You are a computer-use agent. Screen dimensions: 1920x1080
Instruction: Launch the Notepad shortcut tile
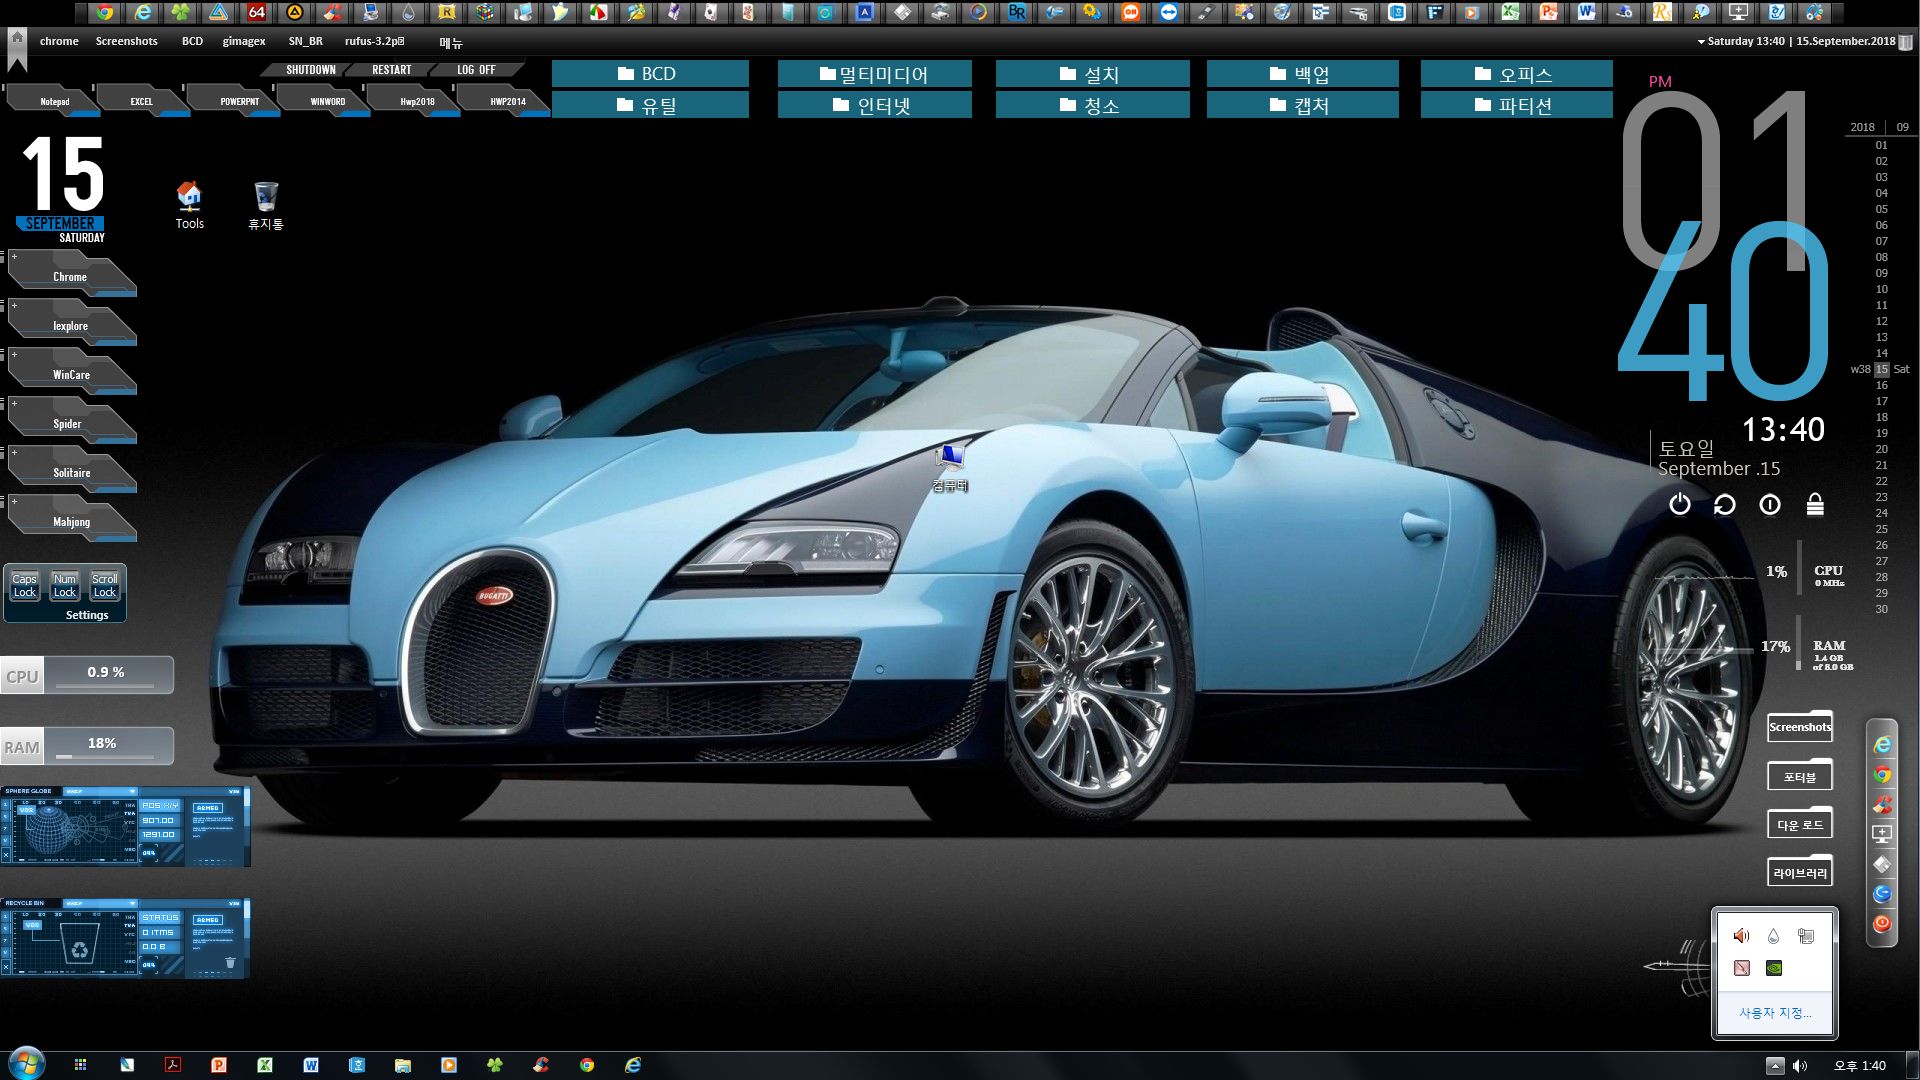tap(54, 101)
